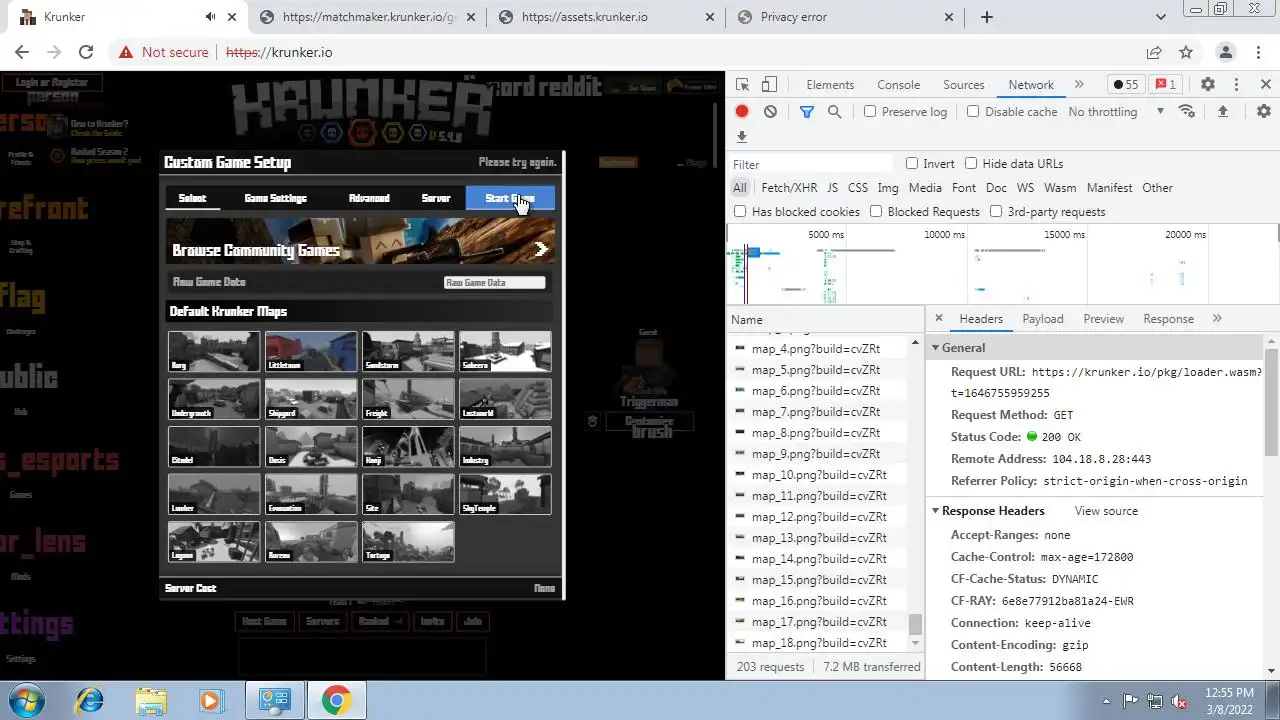Viewport: 1280px width, 720px height.
Task: Click the network Filter text field
Action: point(810,164)
